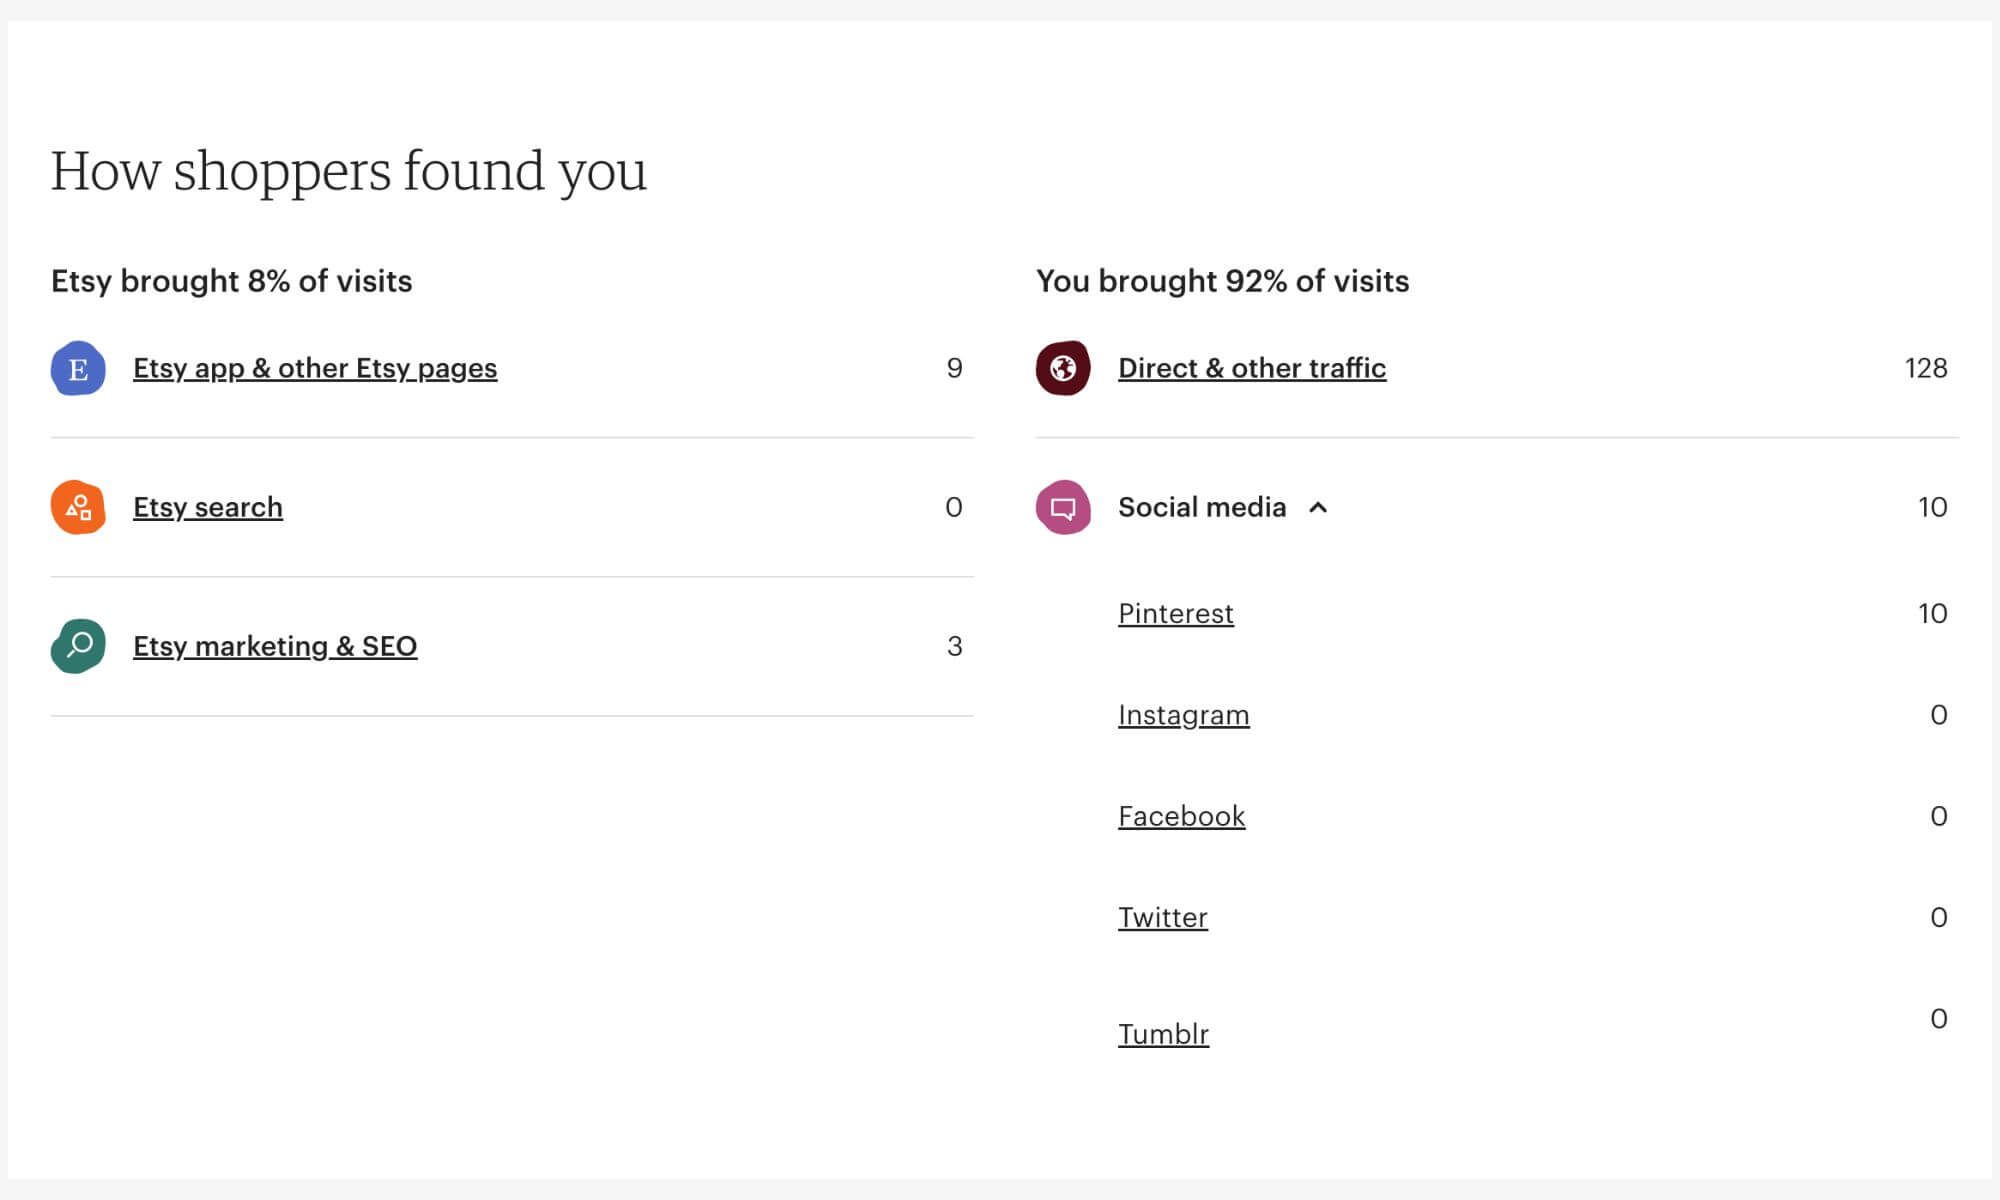
Task: Click the Social media category label
Action: pos(1202,507)
